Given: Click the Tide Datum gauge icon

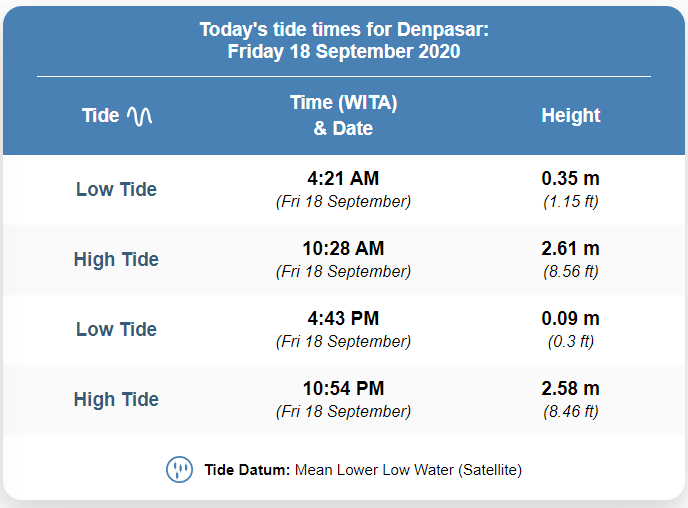Looking at the screenshot, I should click(x=179, y=469).
